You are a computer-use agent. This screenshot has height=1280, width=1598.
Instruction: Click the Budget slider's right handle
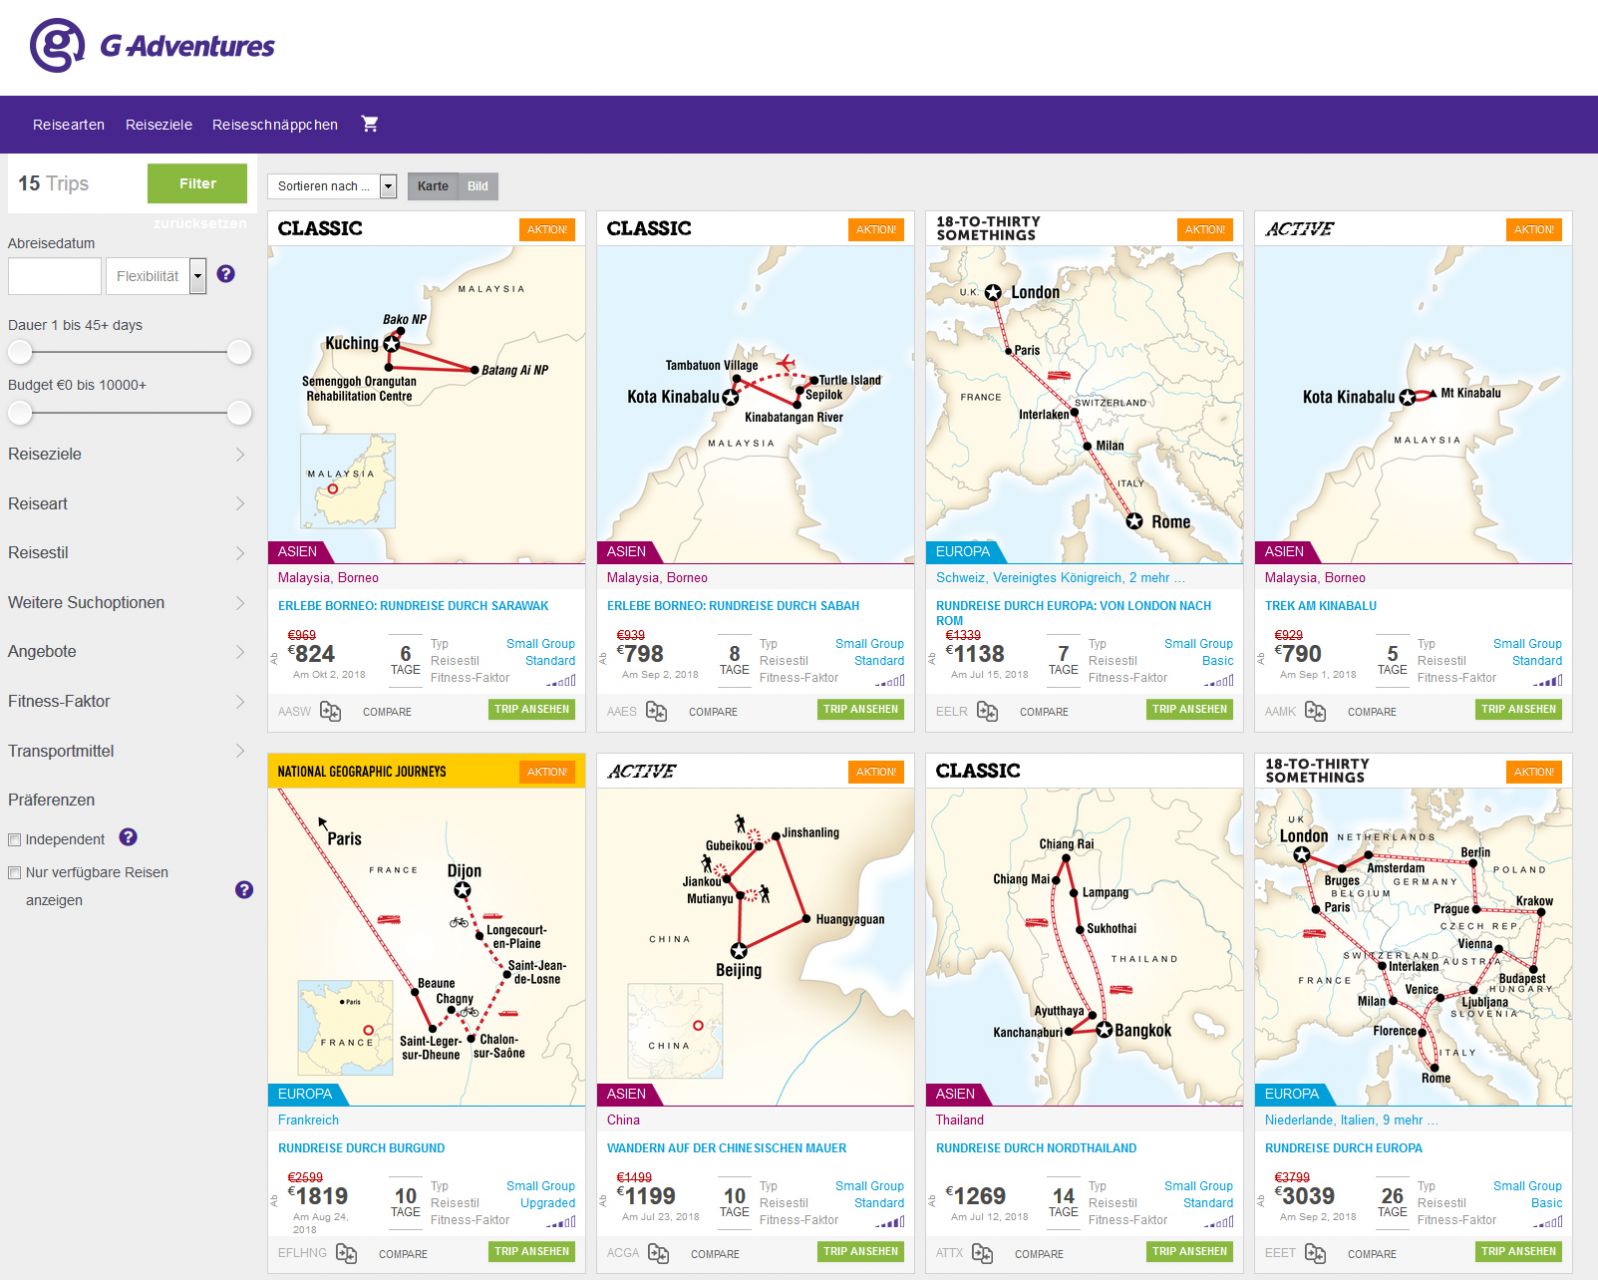pyautogui.click(x=239, y=412)
